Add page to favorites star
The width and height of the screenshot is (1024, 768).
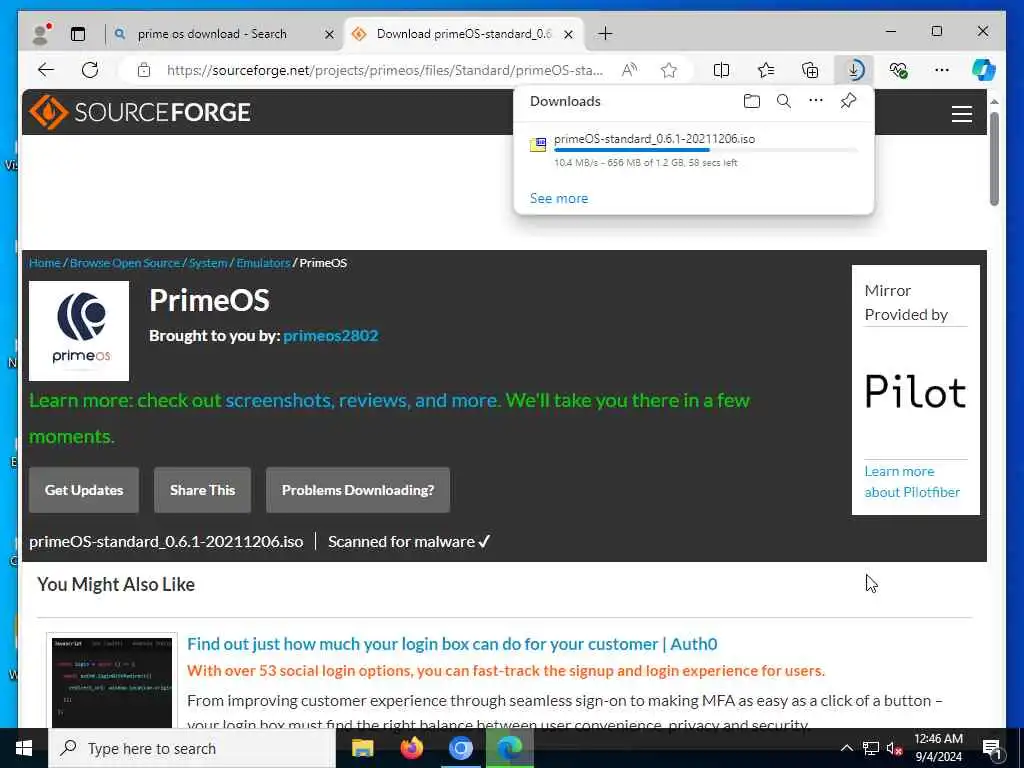click(669, 70)
